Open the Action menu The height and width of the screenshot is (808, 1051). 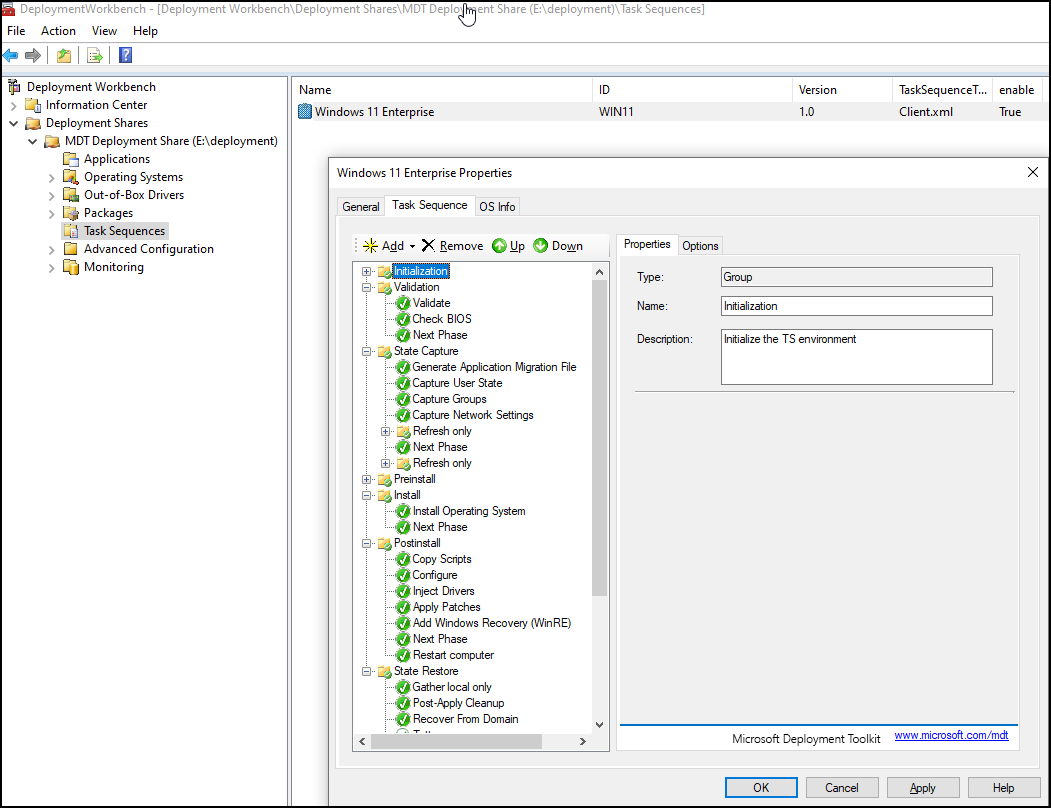tap(58, 31)
